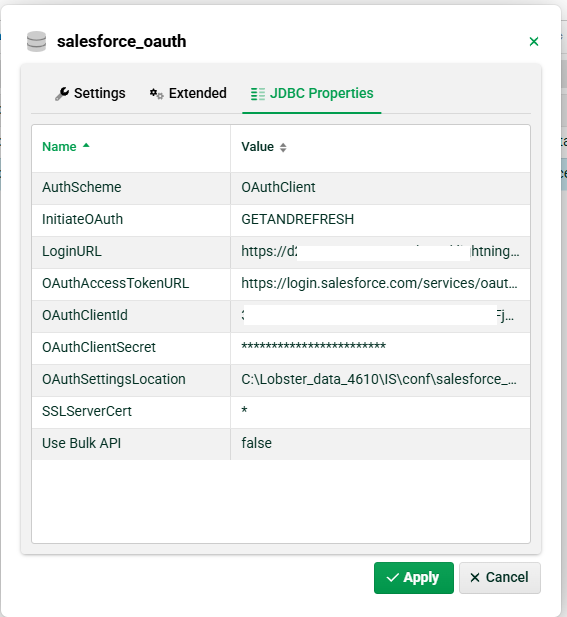Screen dimensions: 567x617
Task: Click the Name ascending sort arrow
Action: click(86, 146)
